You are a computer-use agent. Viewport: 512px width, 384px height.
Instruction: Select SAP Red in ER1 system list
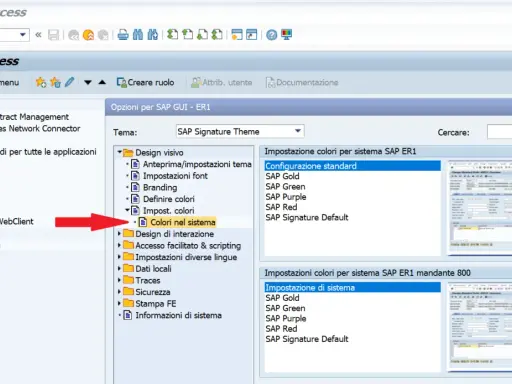click(353, 207)
